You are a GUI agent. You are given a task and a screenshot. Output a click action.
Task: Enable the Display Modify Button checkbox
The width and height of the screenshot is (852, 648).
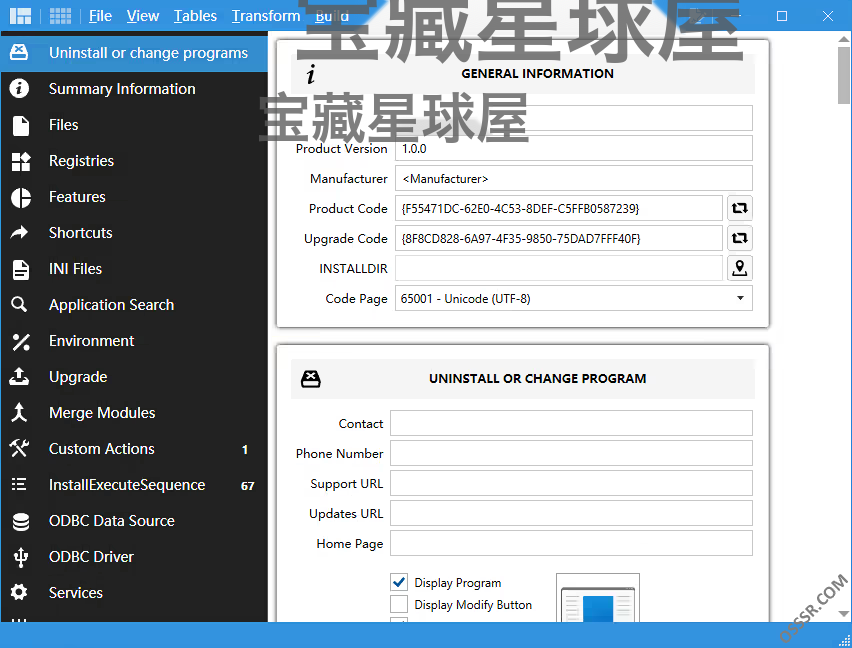pos(399,604)
